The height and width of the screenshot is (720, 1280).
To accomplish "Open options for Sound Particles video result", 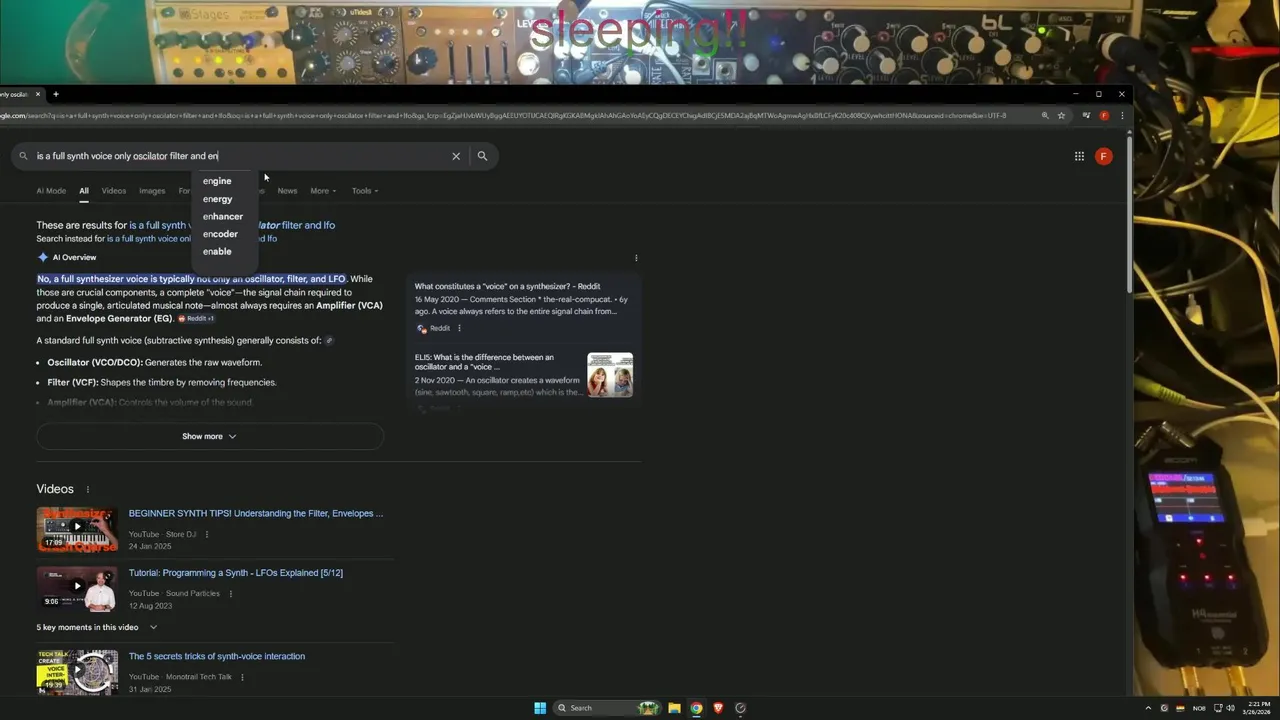I will pos(230,593).
